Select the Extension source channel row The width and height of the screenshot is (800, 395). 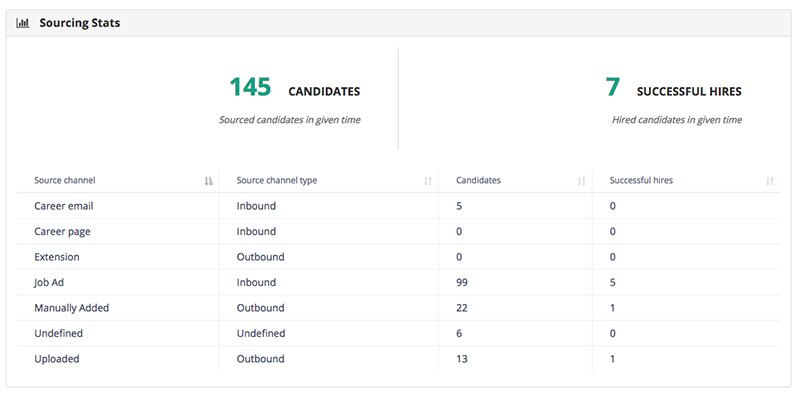398,257
